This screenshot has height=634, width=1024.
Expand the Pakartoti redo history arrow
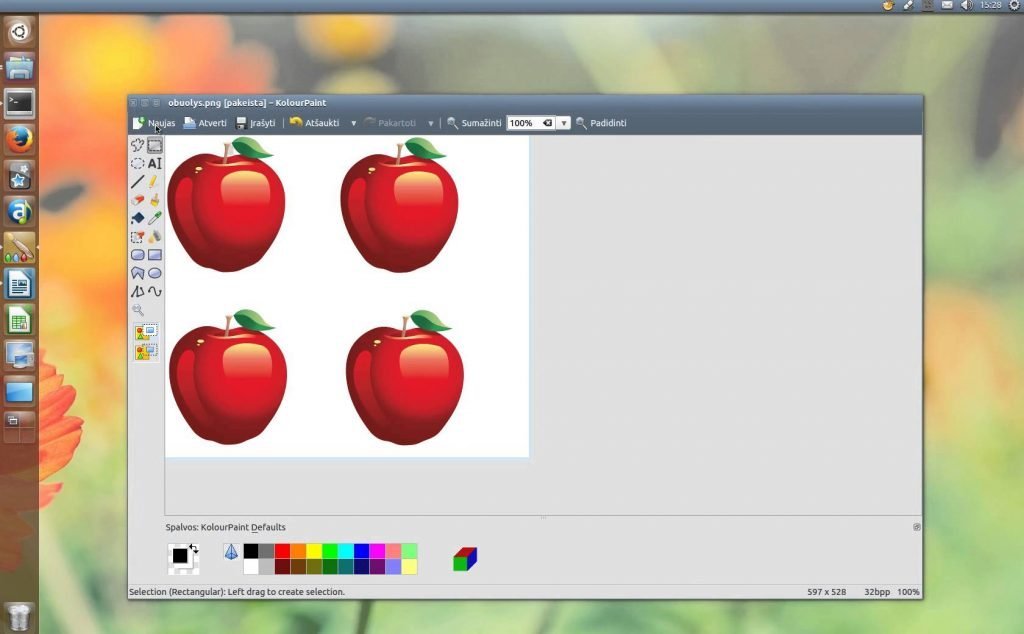tap(430, 123)
